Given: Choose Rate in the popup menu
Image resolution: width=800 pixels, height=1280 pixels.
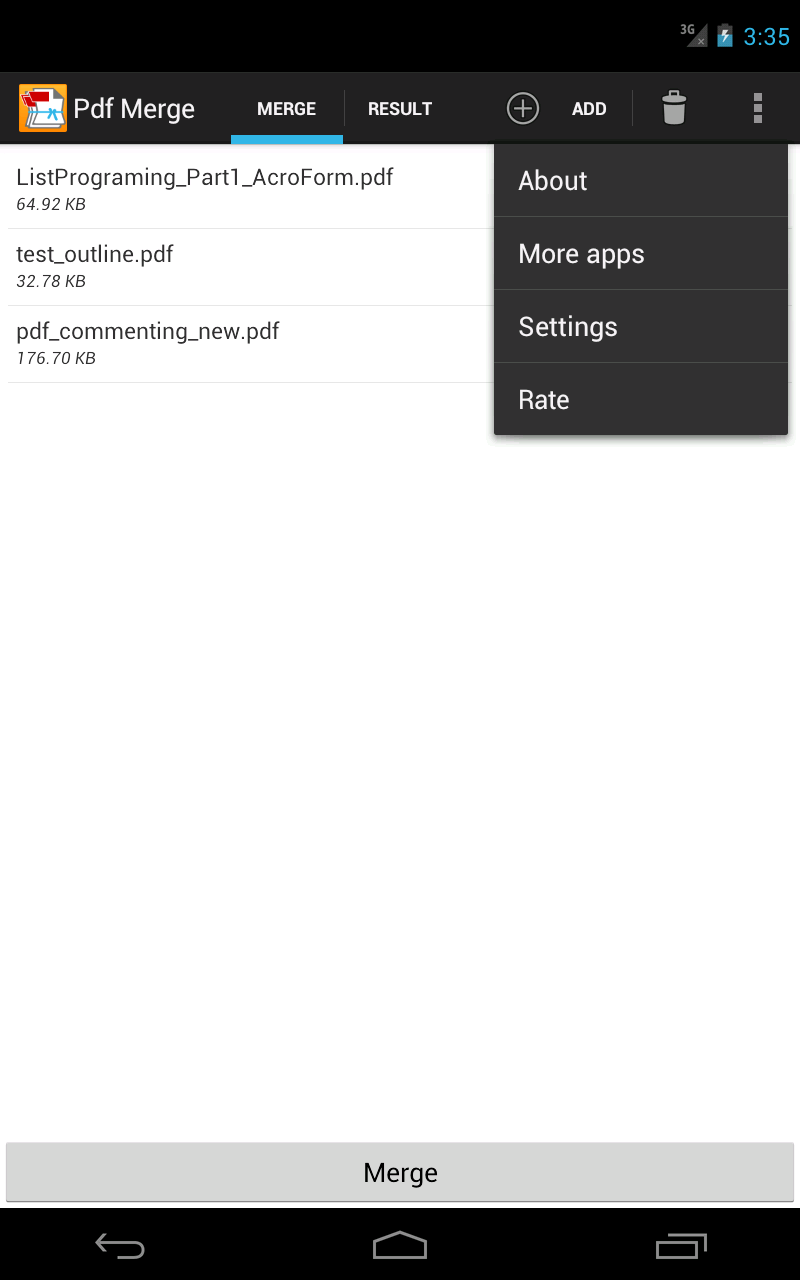Looking at the screenshot, I should (543, 399).
